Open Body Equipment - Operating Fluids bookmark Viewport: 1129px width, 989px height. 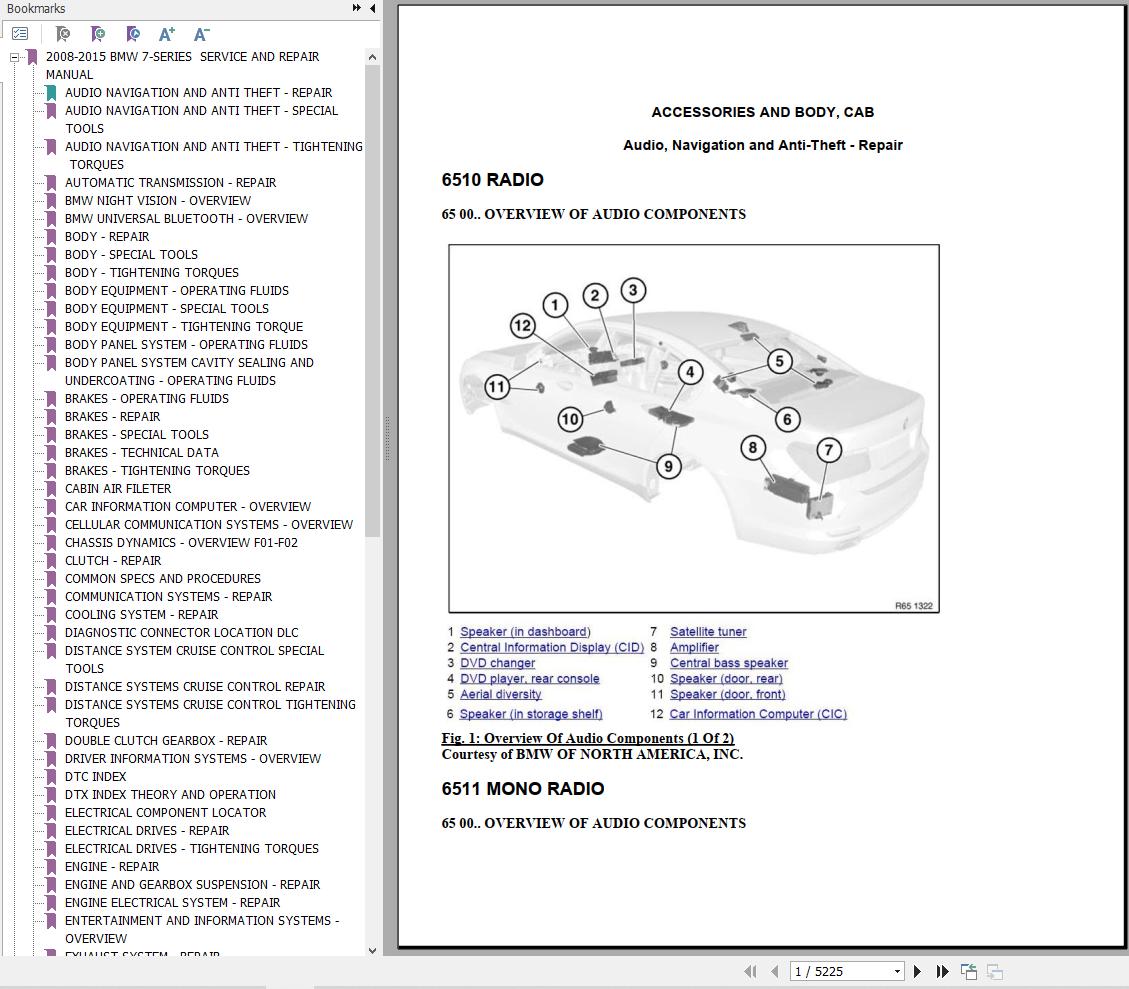click(176, 291)
